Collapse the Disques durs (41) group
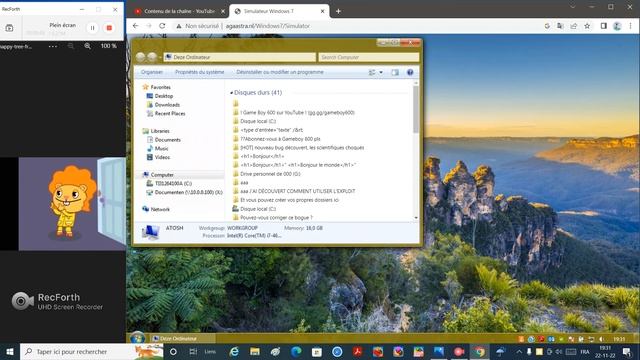The image size is (640, 360). [x=231, y=93]
